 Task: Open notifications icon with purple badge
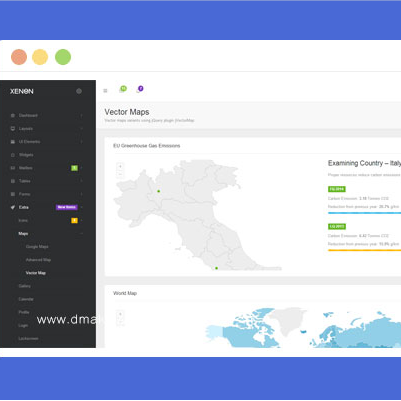coord(140,90)
